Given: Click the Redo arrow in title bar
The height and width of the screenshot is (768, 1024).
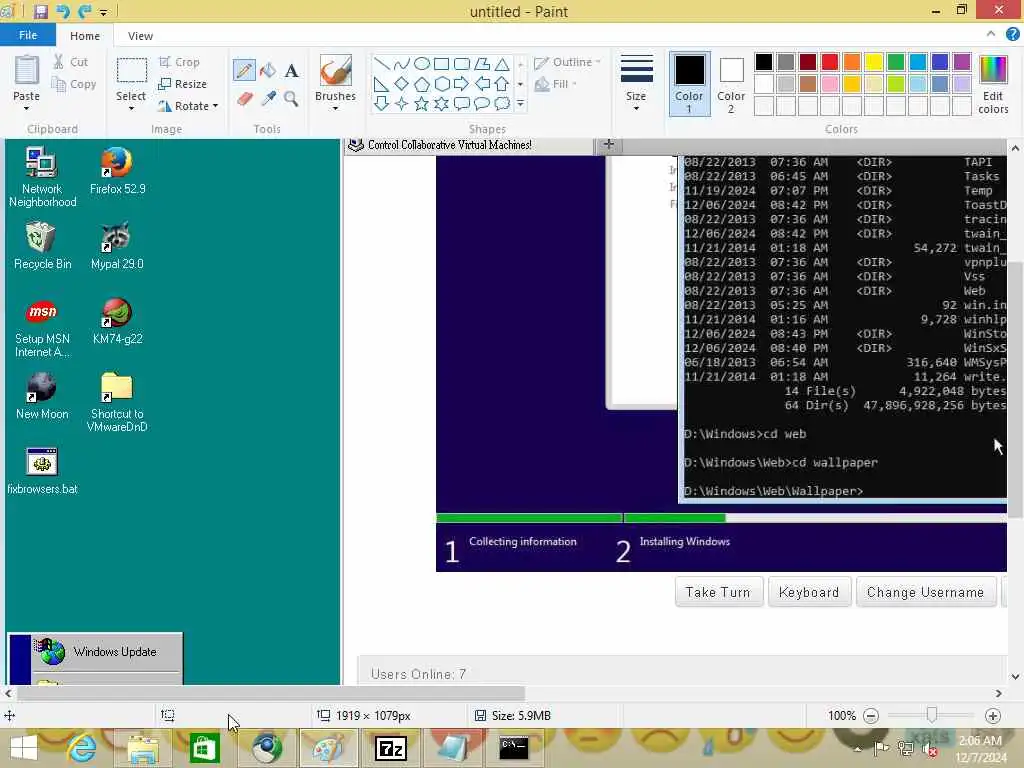Looking at the screenshot, I should pos(84,11).
